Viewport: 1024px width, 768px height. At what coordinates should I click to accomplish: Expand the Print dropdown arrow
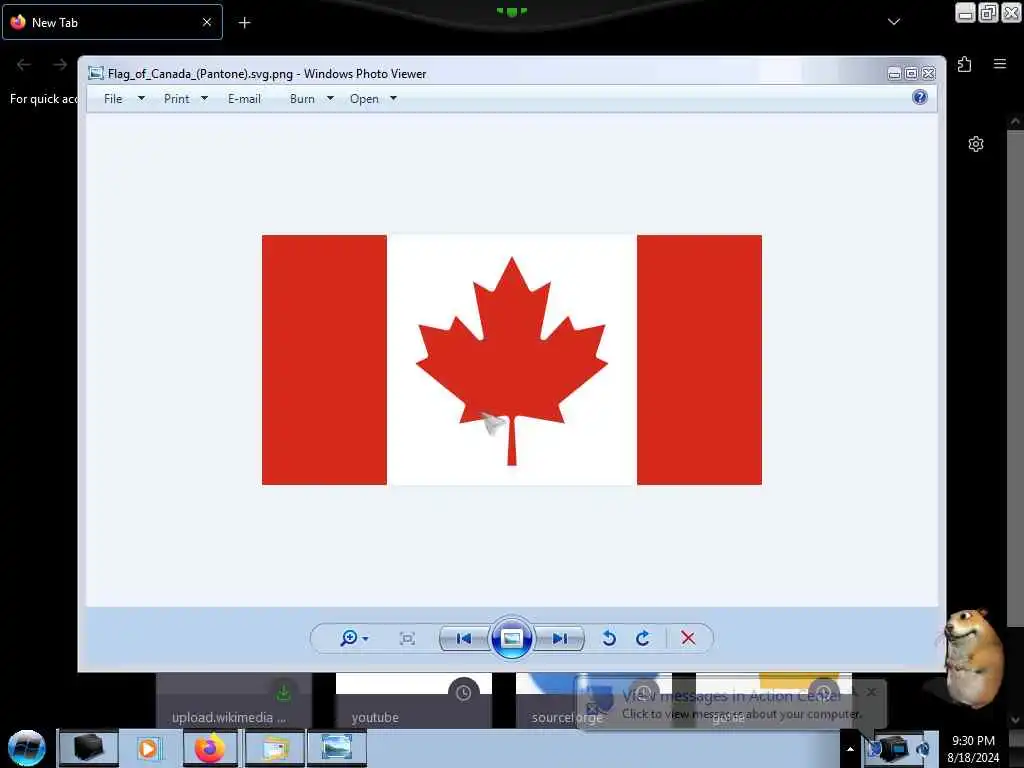204,99
